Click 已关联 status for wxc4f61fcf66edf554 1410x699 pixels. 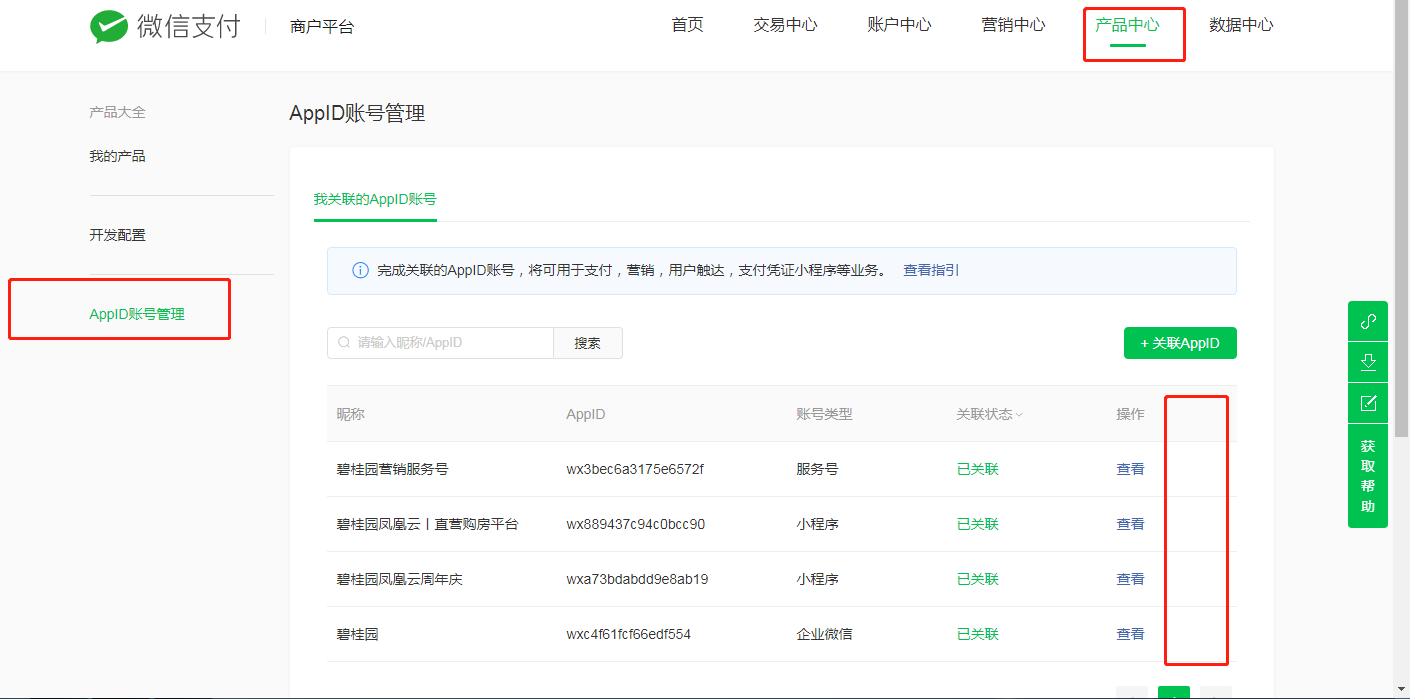click(x=977, y=634)
